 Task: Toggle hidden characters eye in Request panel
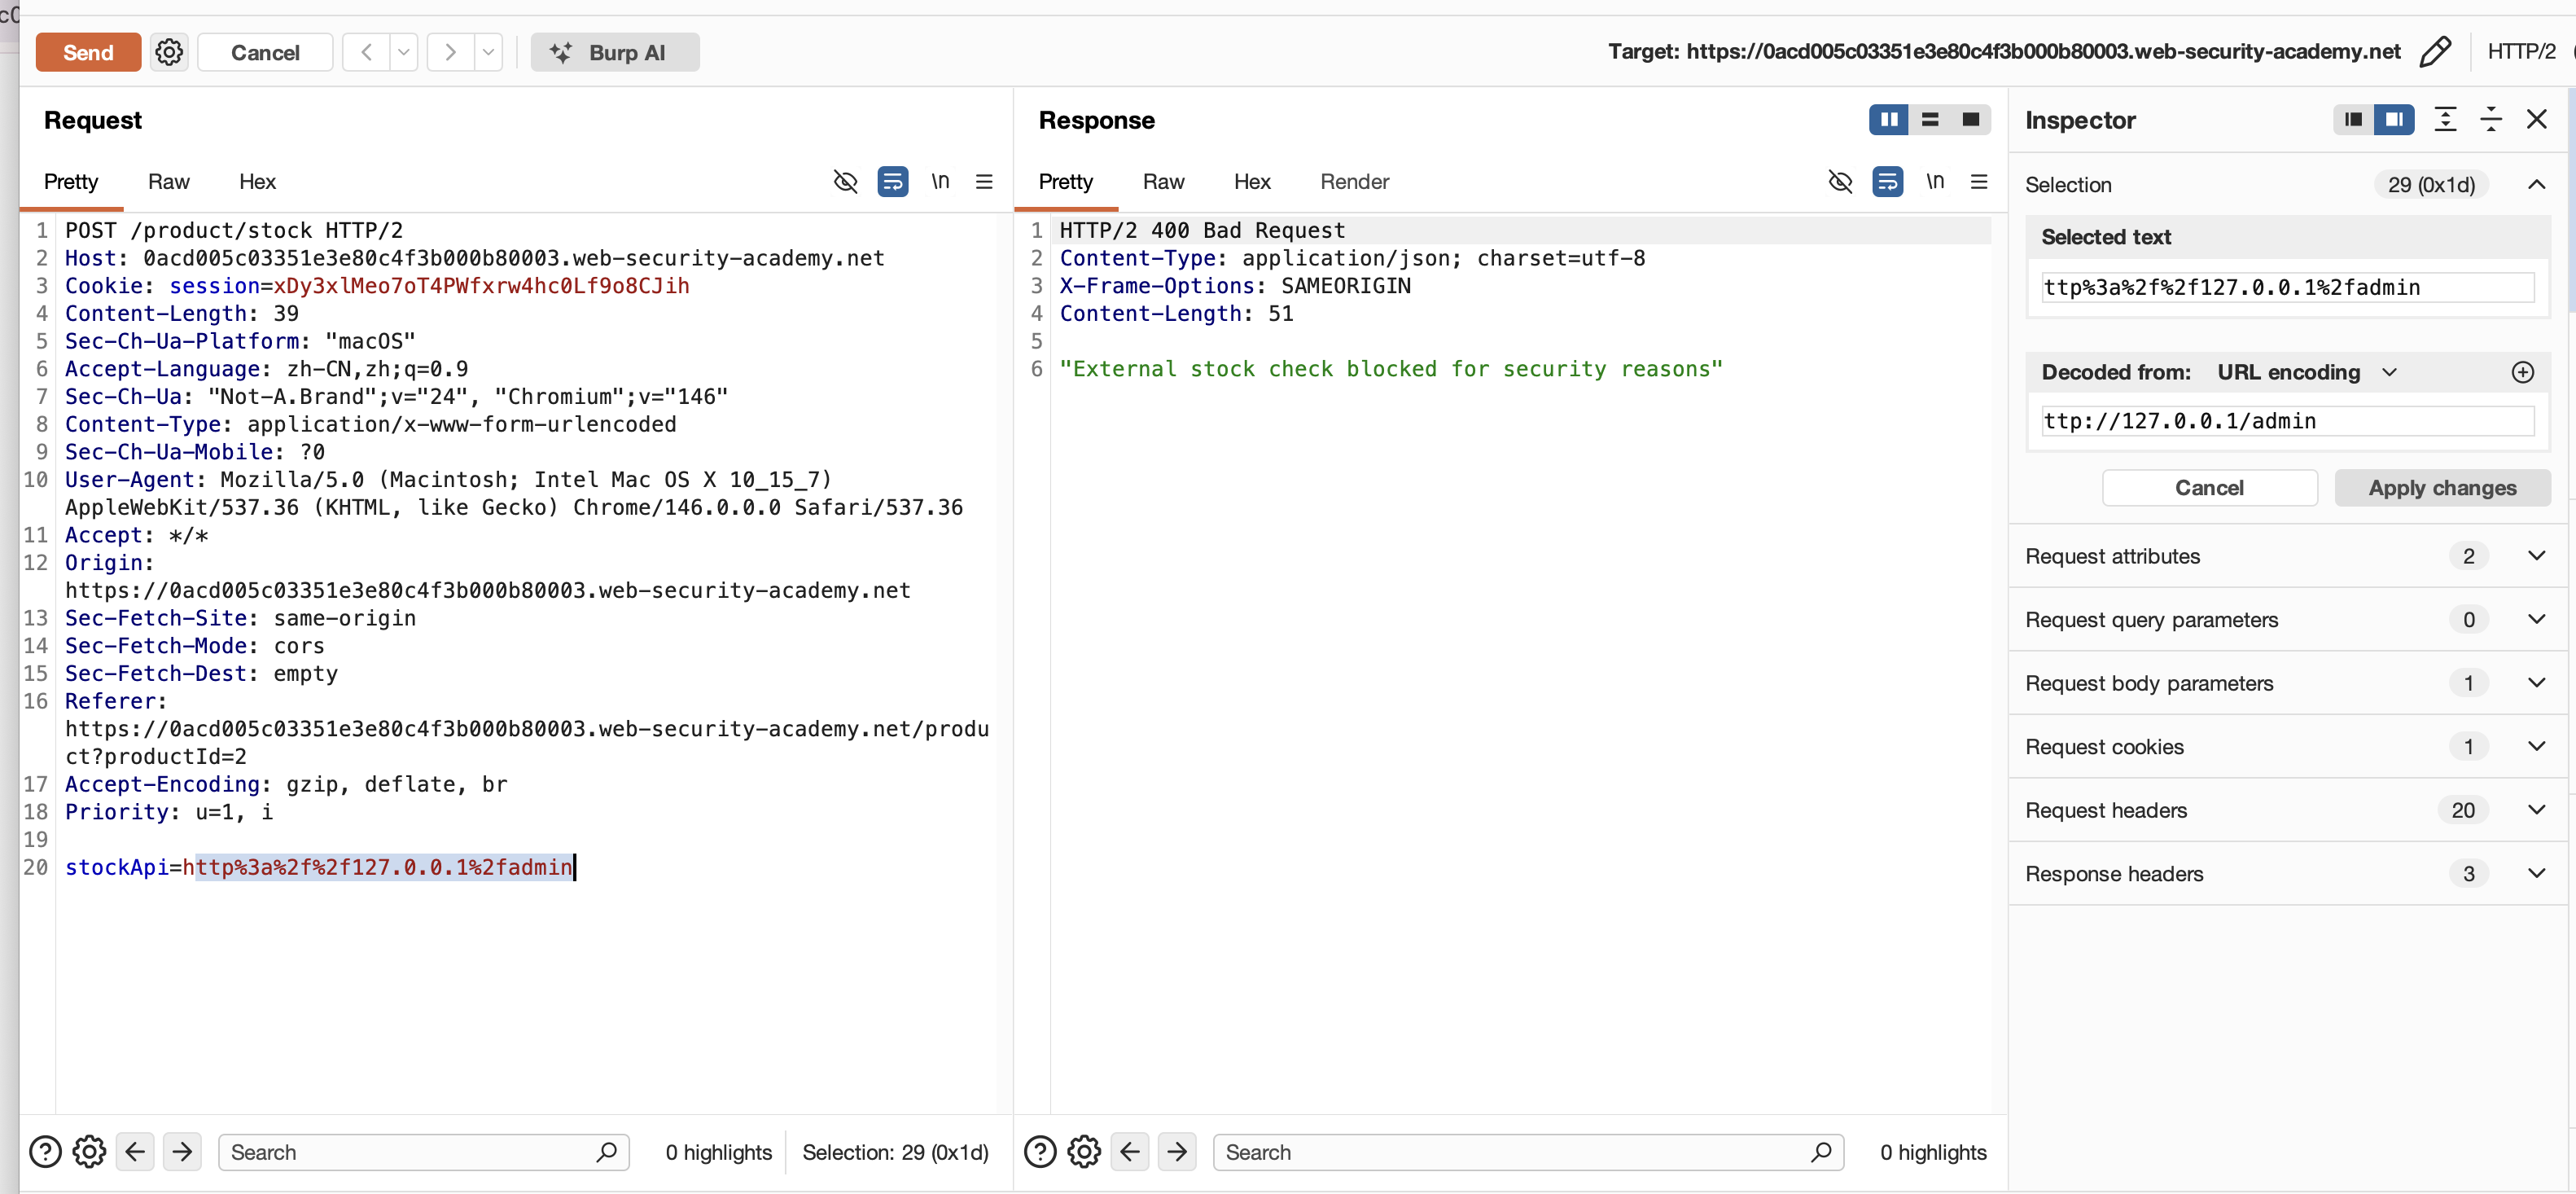[845, 182]
